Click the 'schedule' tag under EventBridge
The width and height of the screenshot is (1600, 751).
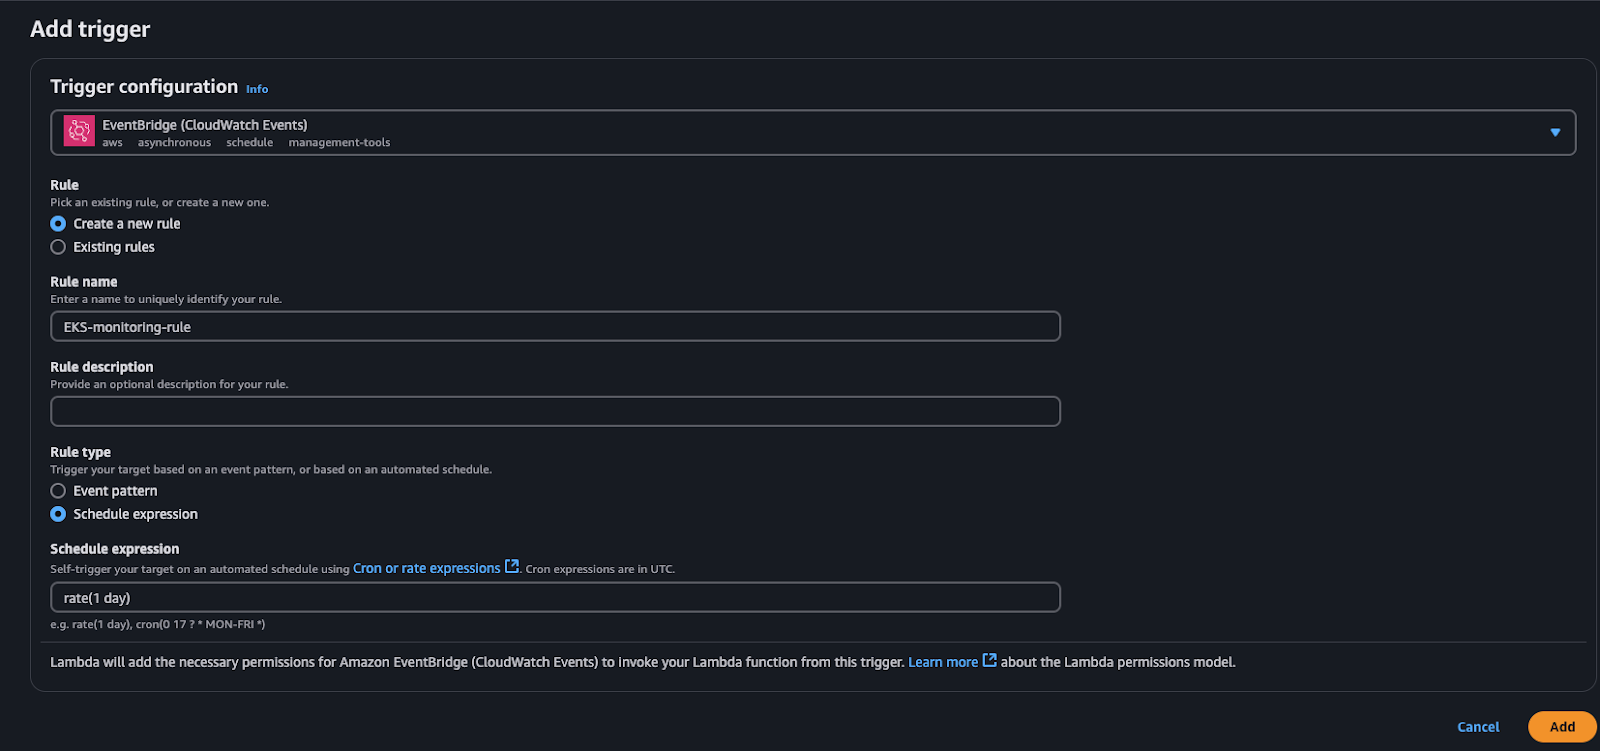249,143
